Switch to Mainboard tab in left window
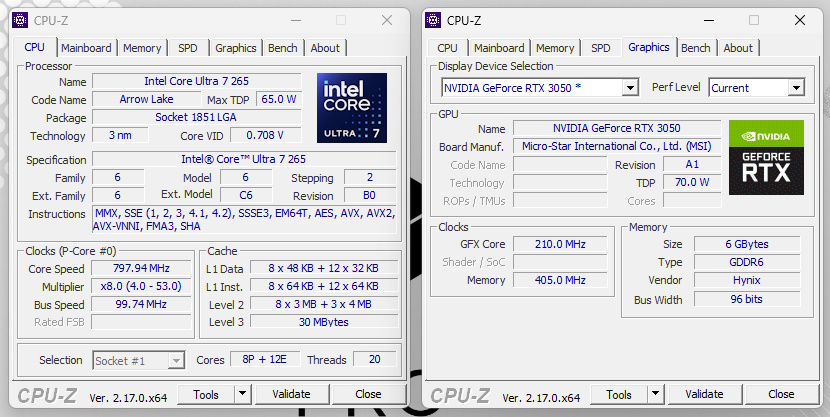The width and height of the screenshot is (830, 417). (86, 48)
